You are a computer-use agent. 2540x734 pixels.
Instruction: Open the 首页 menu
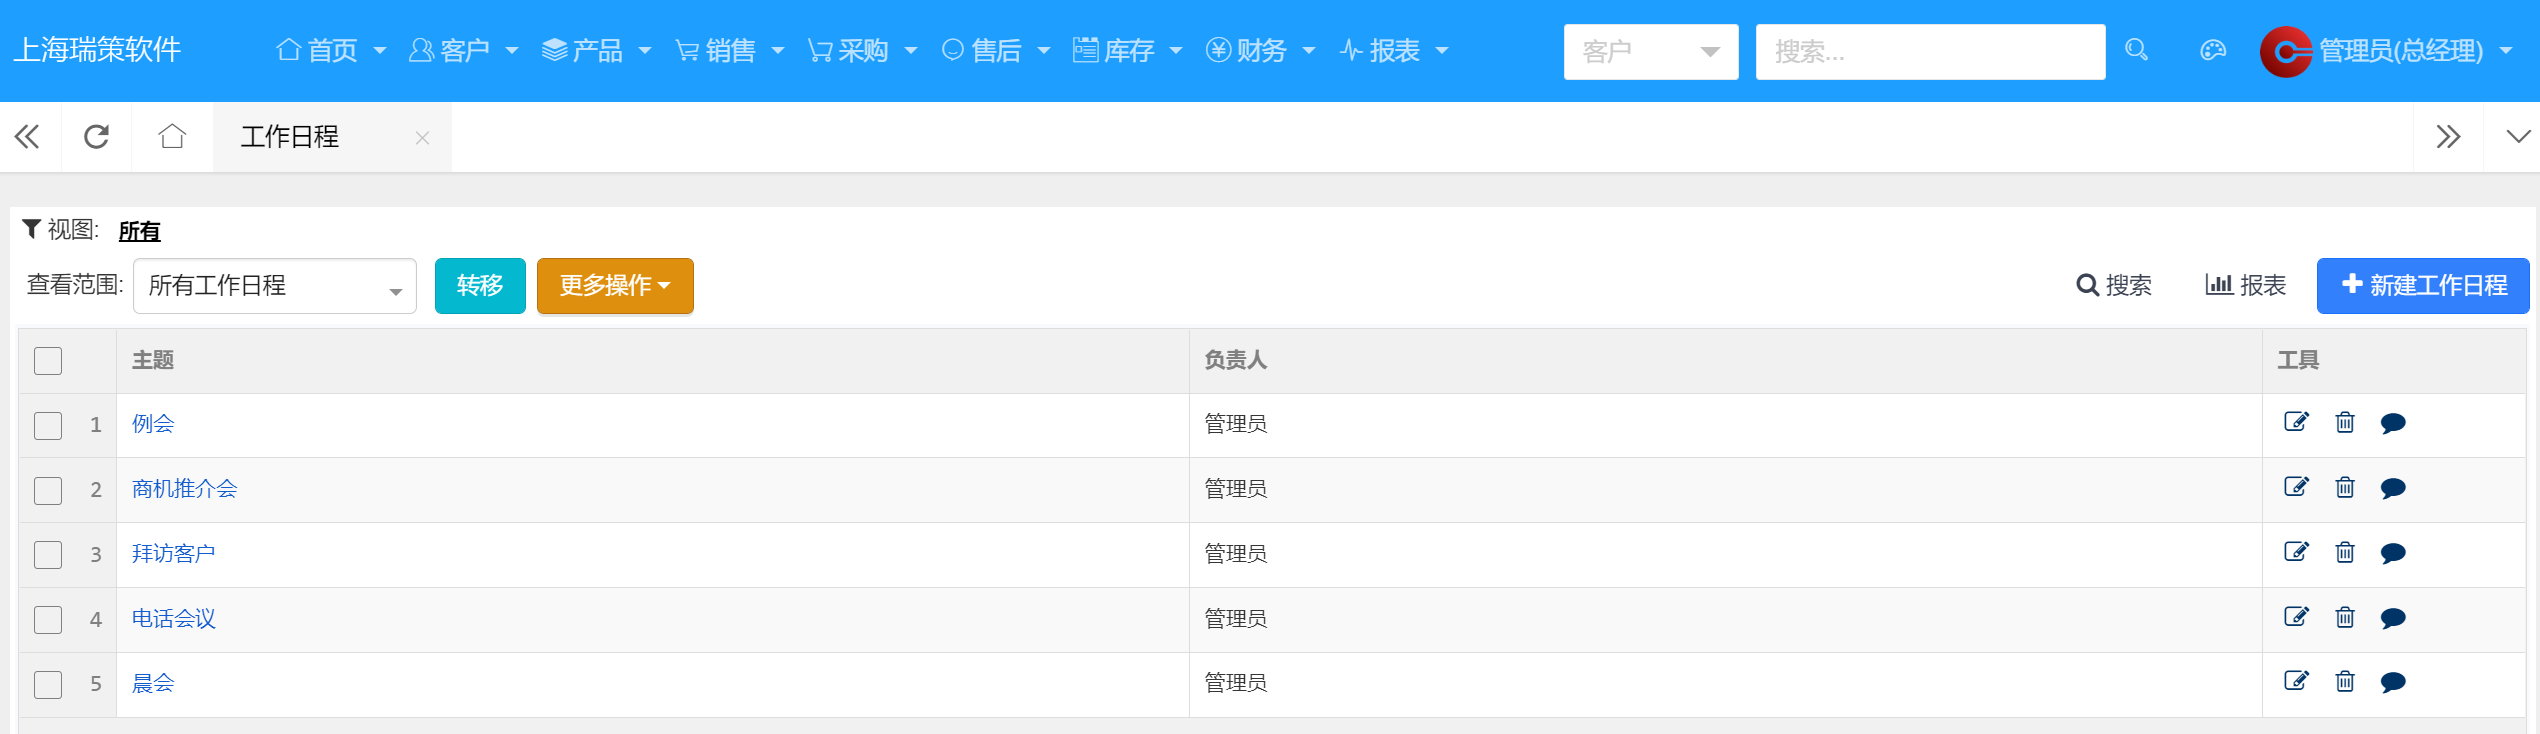point(331,50)
